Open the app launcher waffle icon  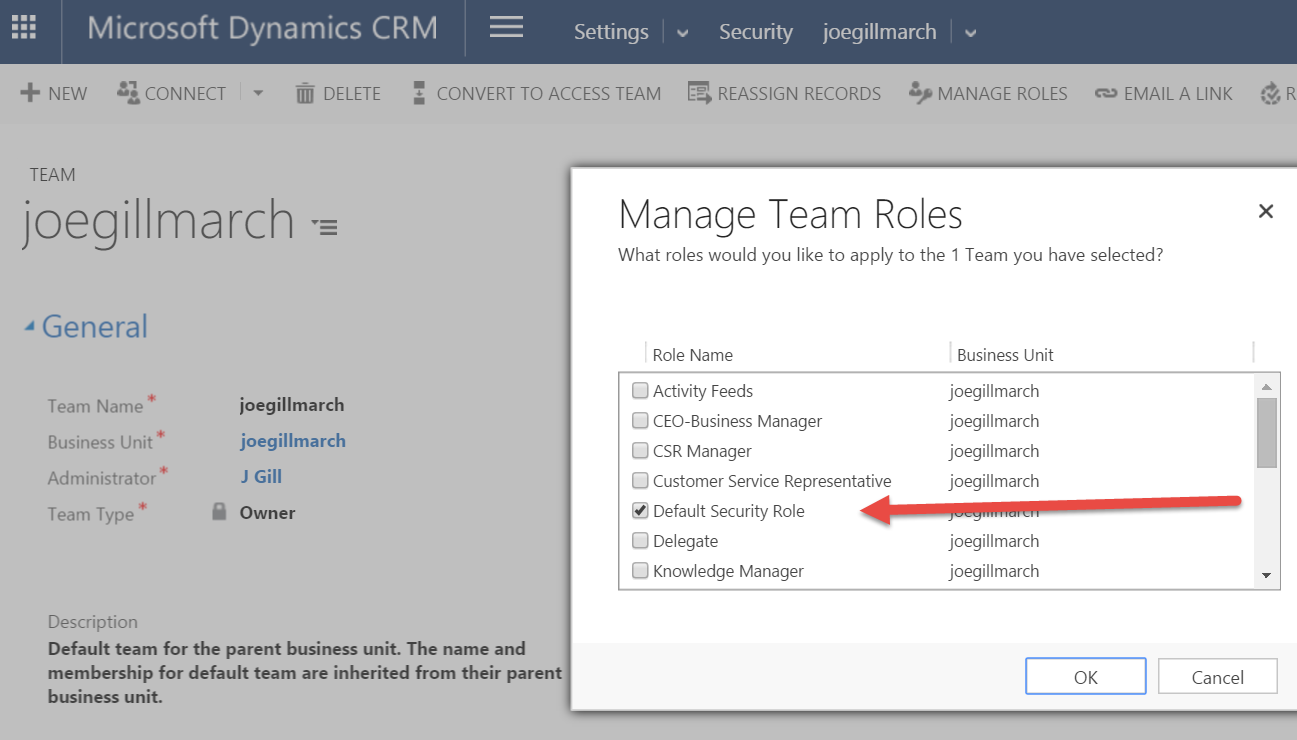click(x=23, y=28)
